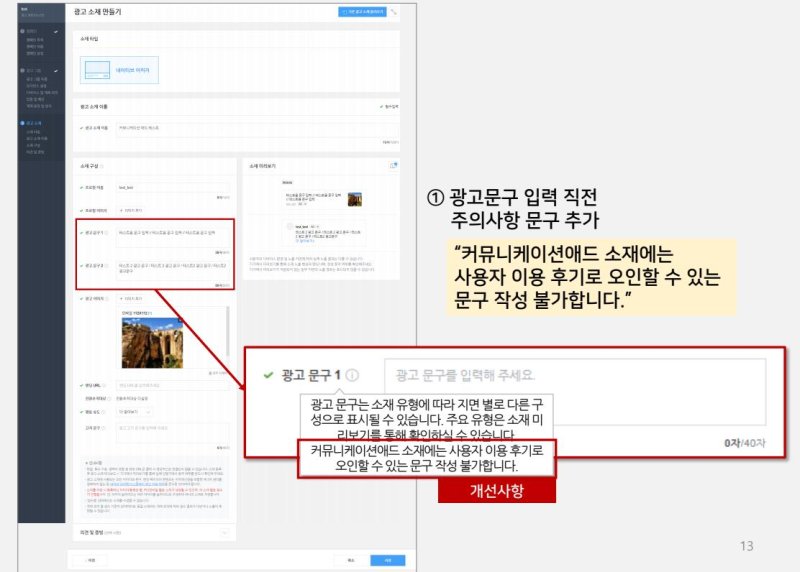The height and width of the screenshot is (572, 800).
Task: Click the native image type card icon
Action: coord(97,70)
